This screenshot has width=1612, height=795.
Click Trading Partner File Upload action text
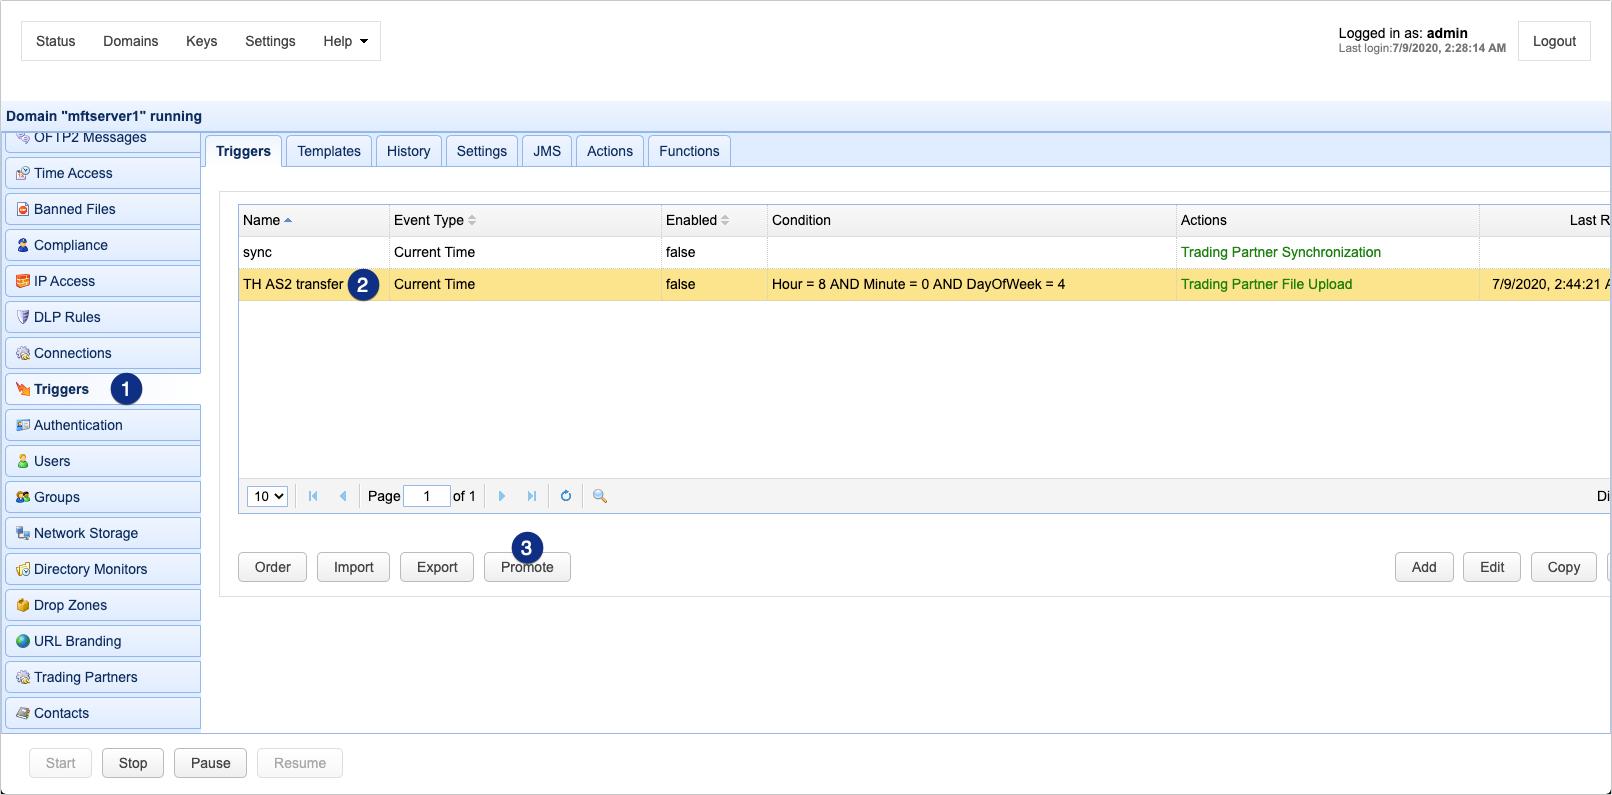[1266, 284]
